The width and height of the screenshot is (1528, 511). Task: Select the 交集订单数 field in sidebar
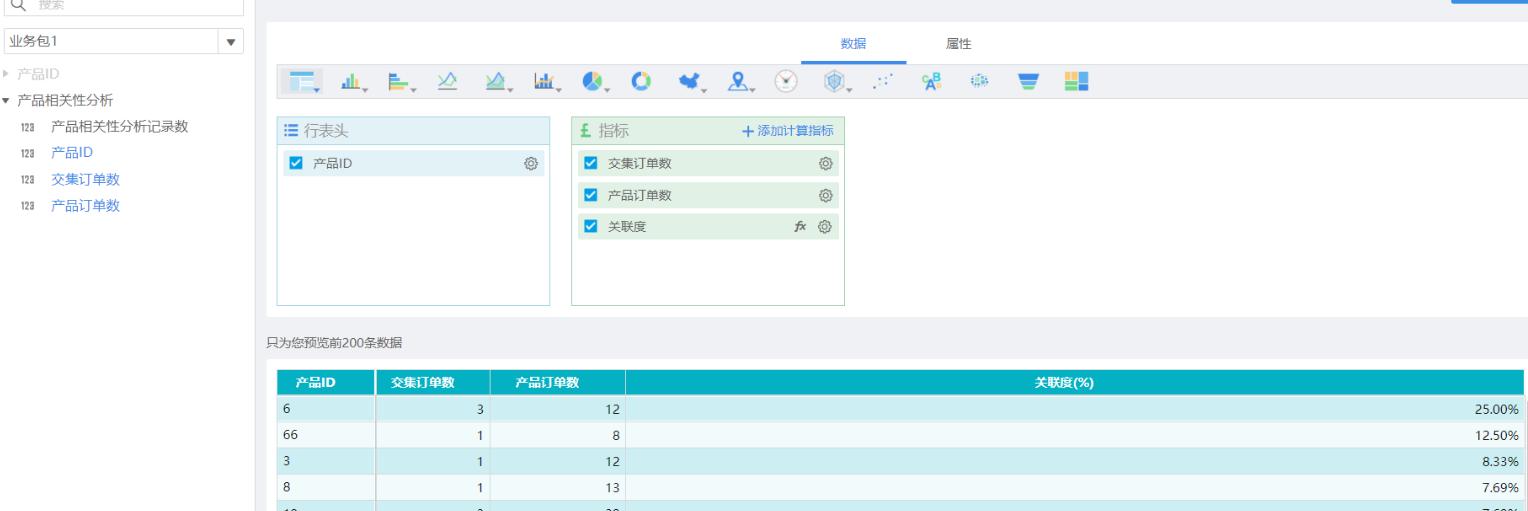[x=85, y=179]
